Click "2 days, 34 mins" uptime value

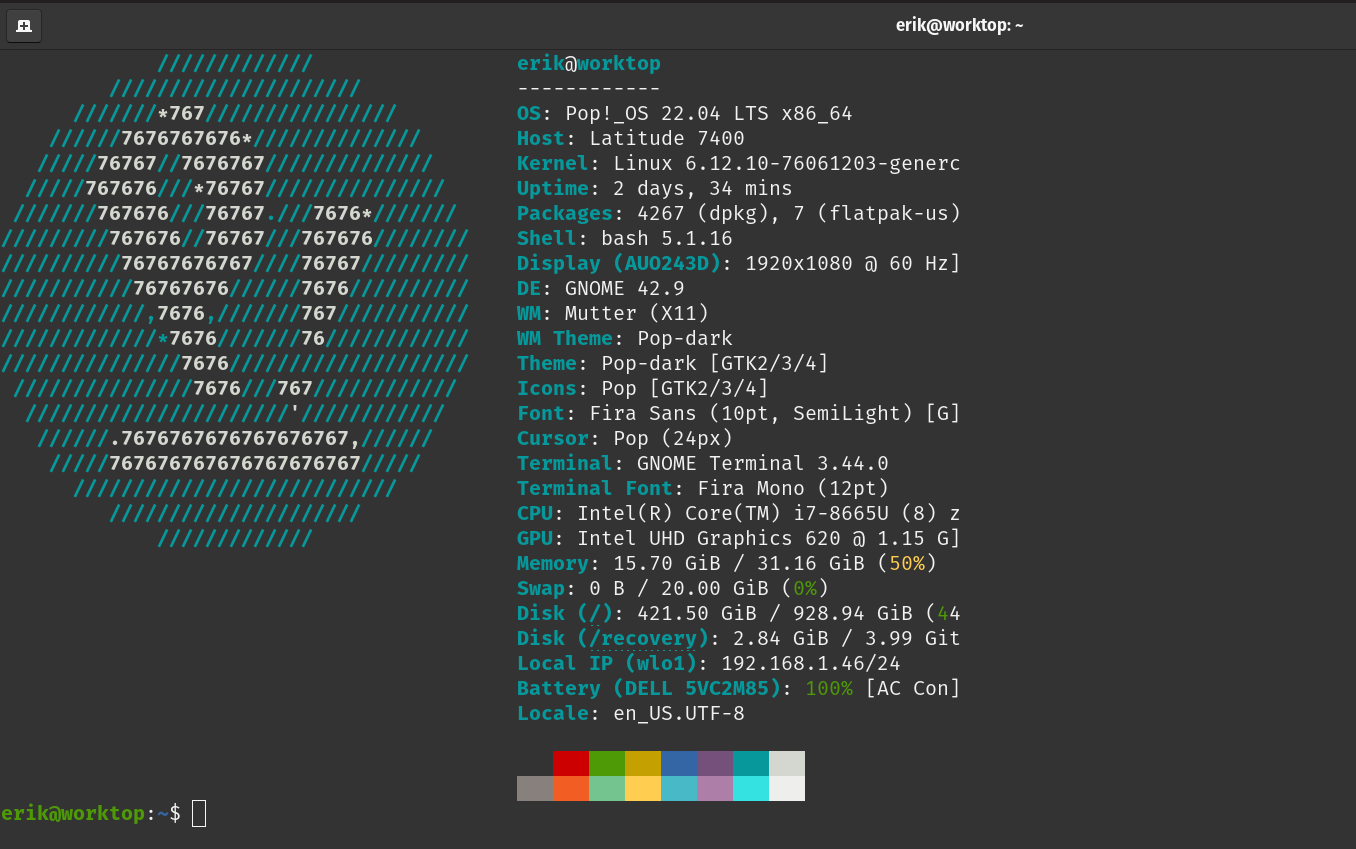(703, 189)
